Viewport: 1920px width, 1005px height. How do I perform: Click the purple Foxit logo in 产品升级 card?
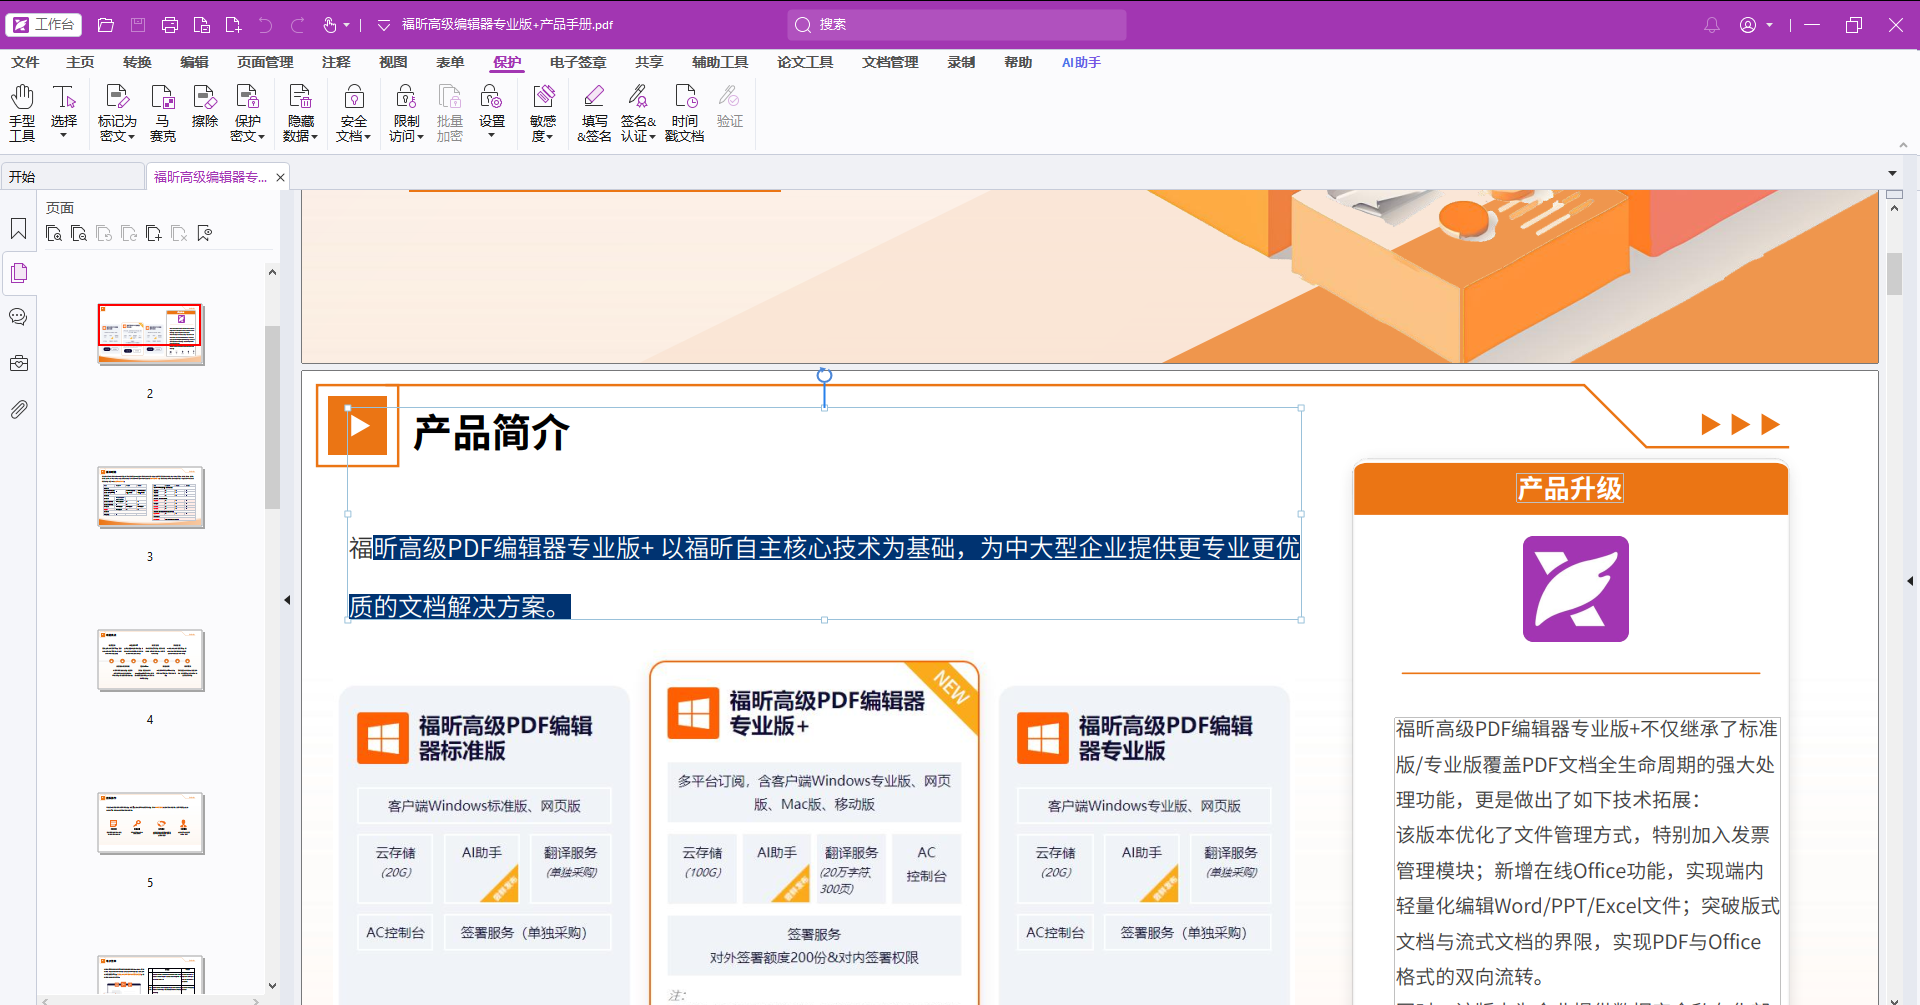click(x=1575, y=589)
